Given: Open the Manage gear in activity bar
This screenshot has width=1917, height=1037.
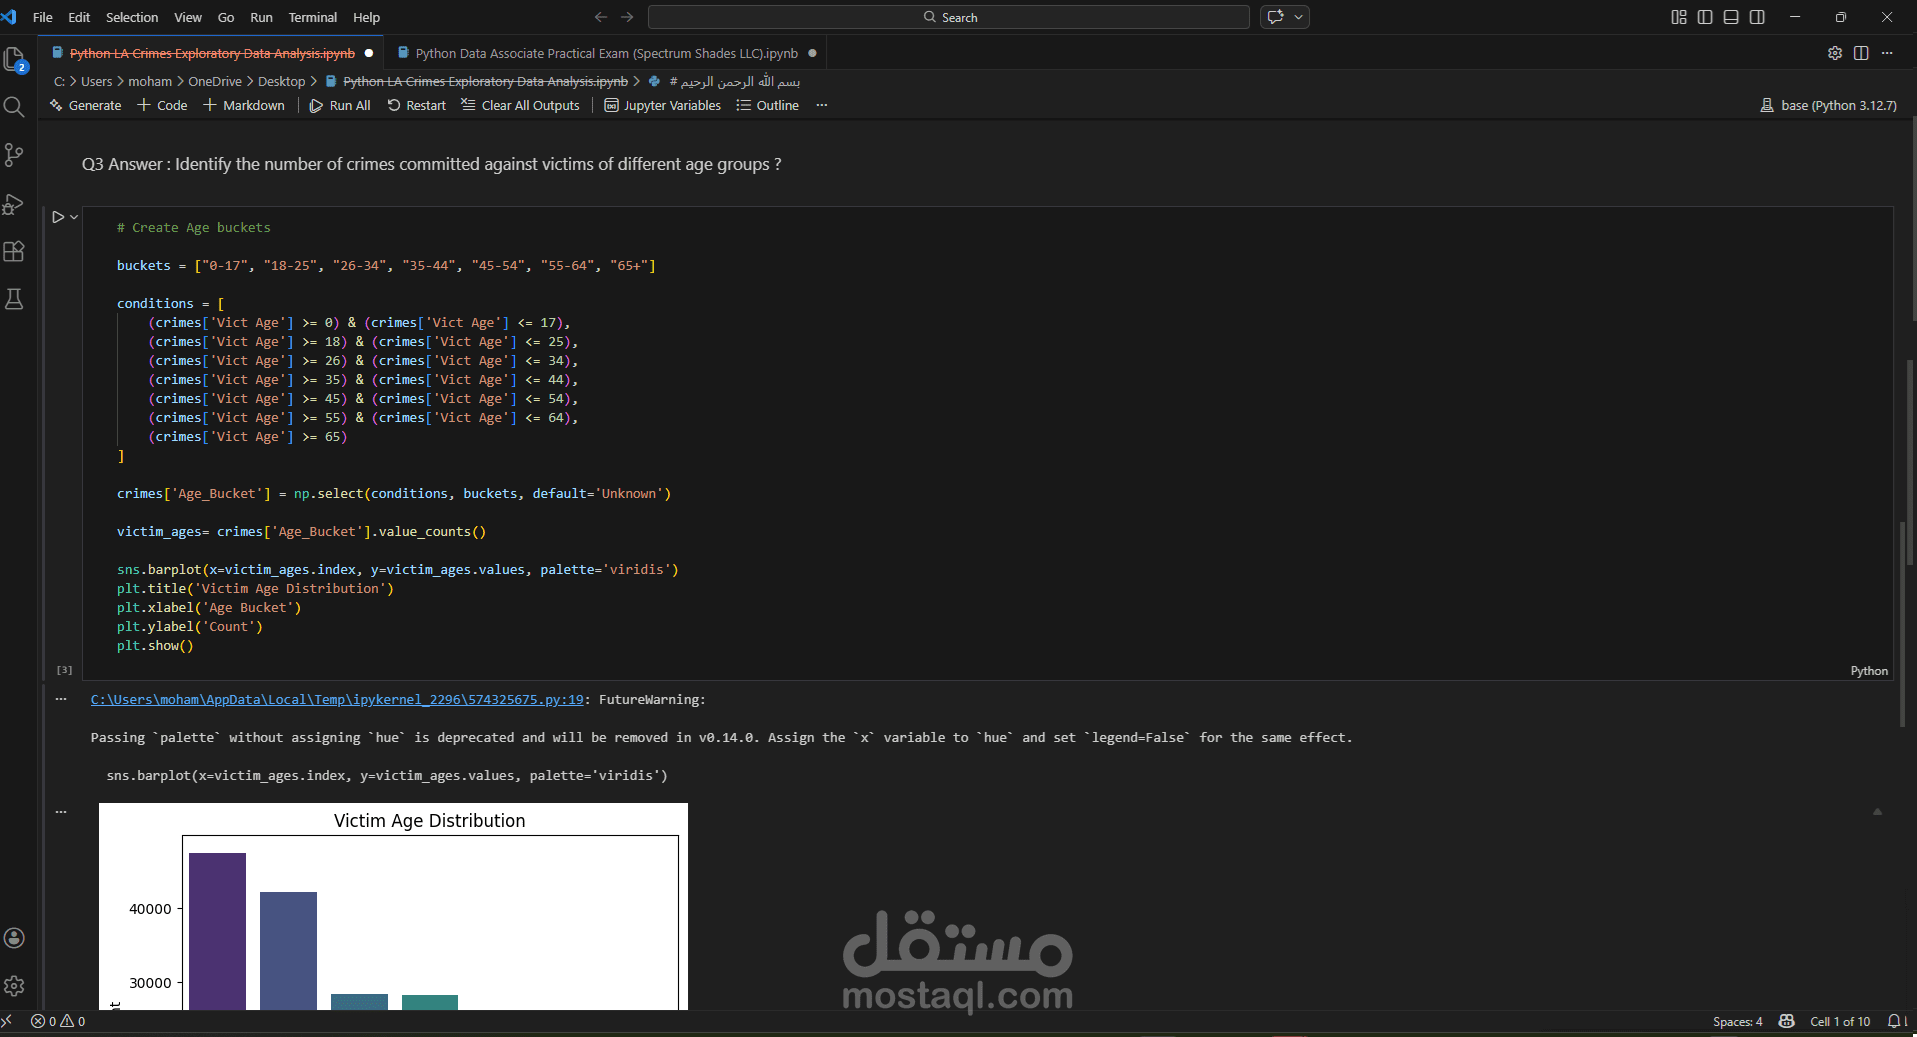Looking at the screenshot, I should tap(14, 986).
